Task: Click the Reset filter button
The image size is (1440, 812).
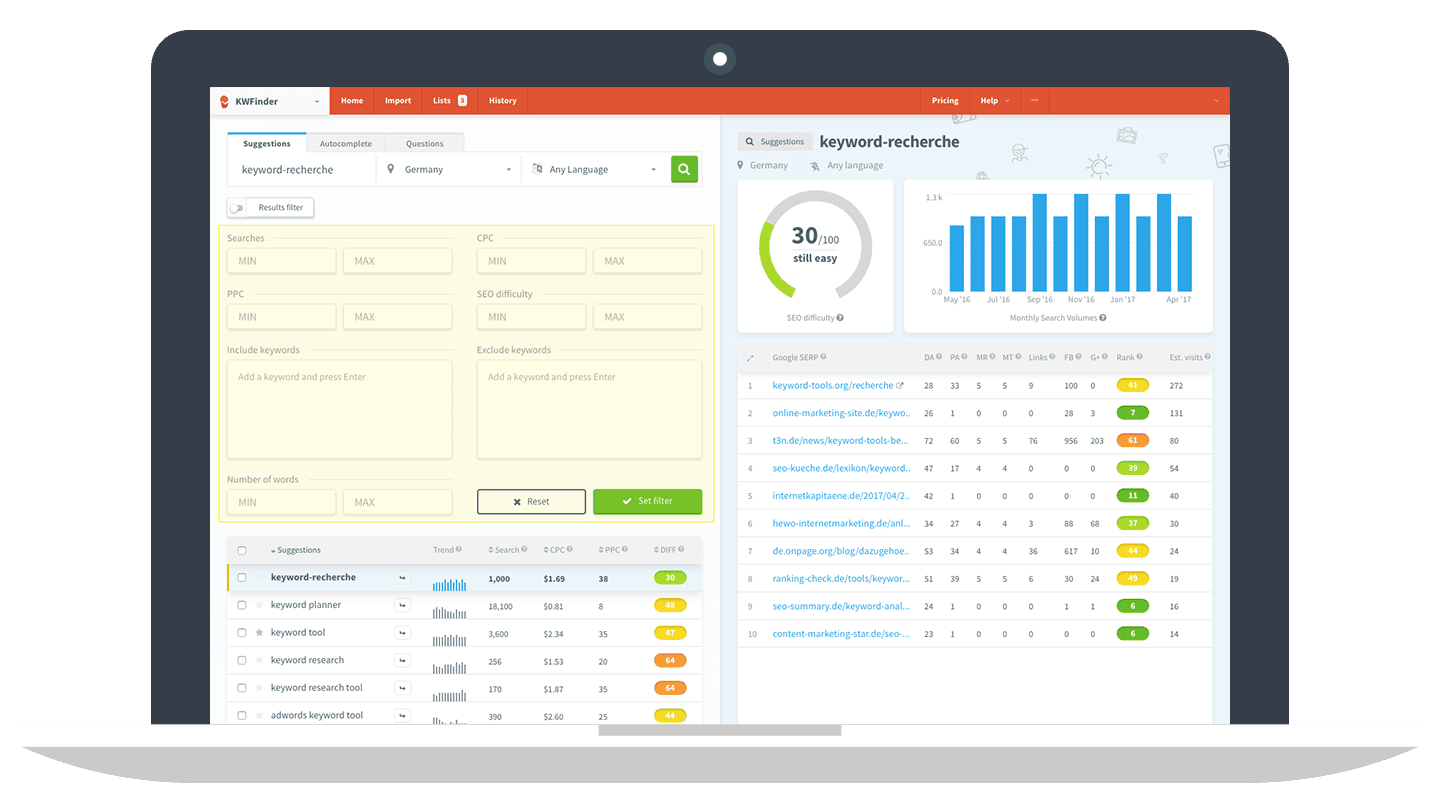Action: (x=531, y=501)
